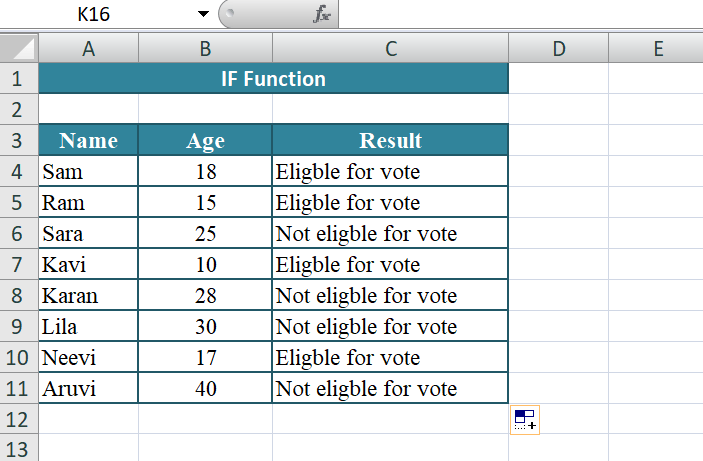Select row 1 header

coord(18,79)
